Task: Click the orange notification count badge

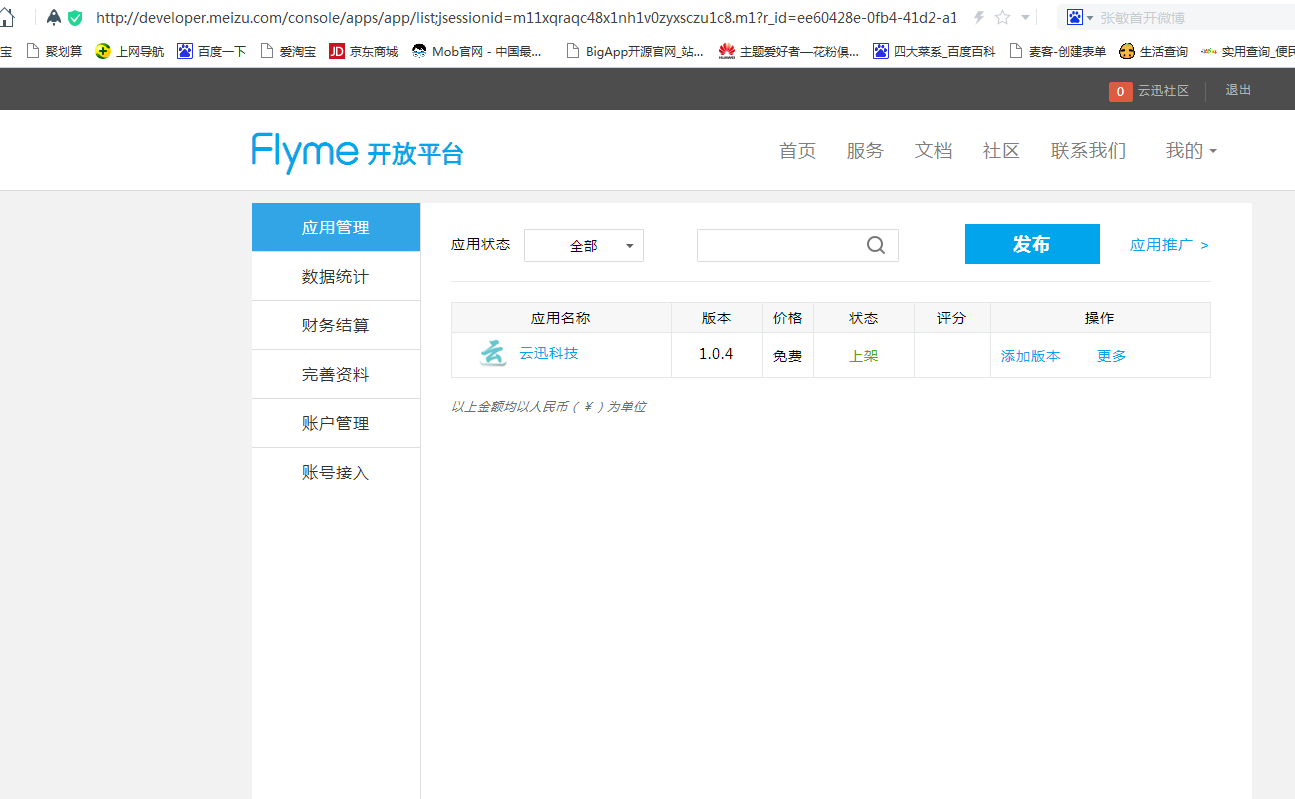Action: 1120,91
